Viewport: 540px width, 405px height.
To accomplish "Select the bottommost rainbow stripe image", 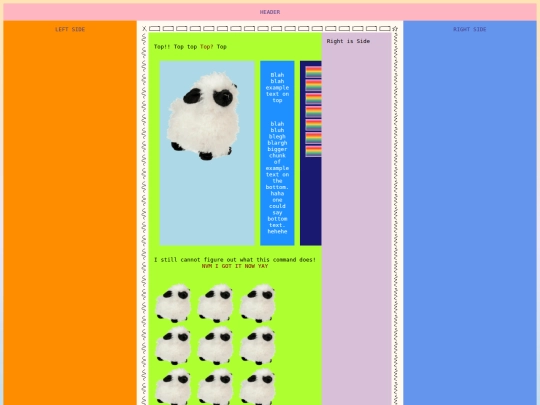I will coord(313,152).
